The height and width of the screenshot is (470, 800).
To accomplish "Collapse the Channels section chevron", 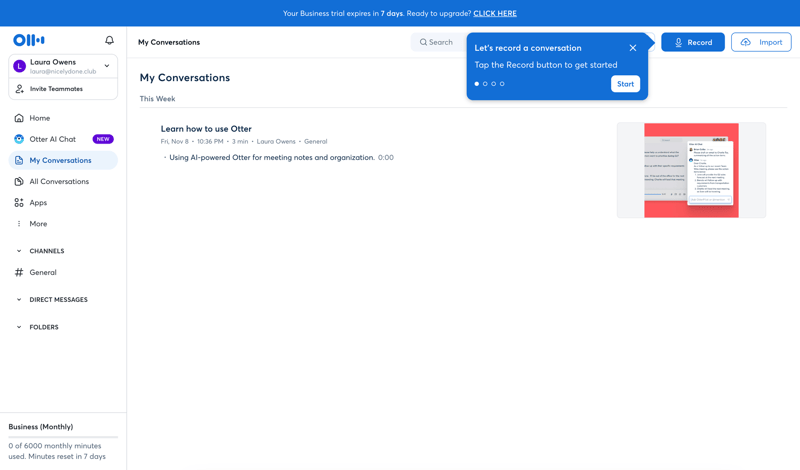I will point(19,251).
